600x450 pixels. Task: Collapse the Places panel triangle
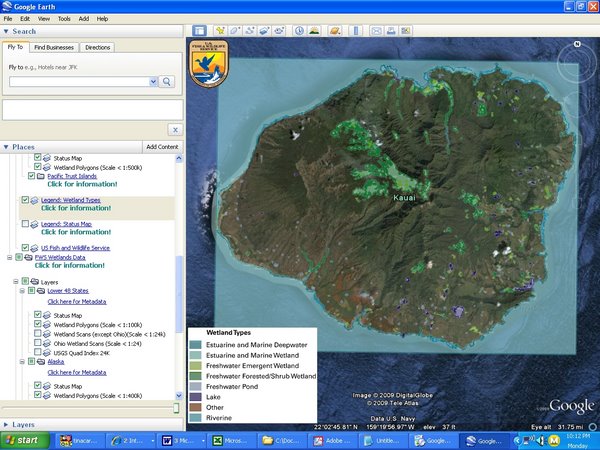click(x=6, y=147)
